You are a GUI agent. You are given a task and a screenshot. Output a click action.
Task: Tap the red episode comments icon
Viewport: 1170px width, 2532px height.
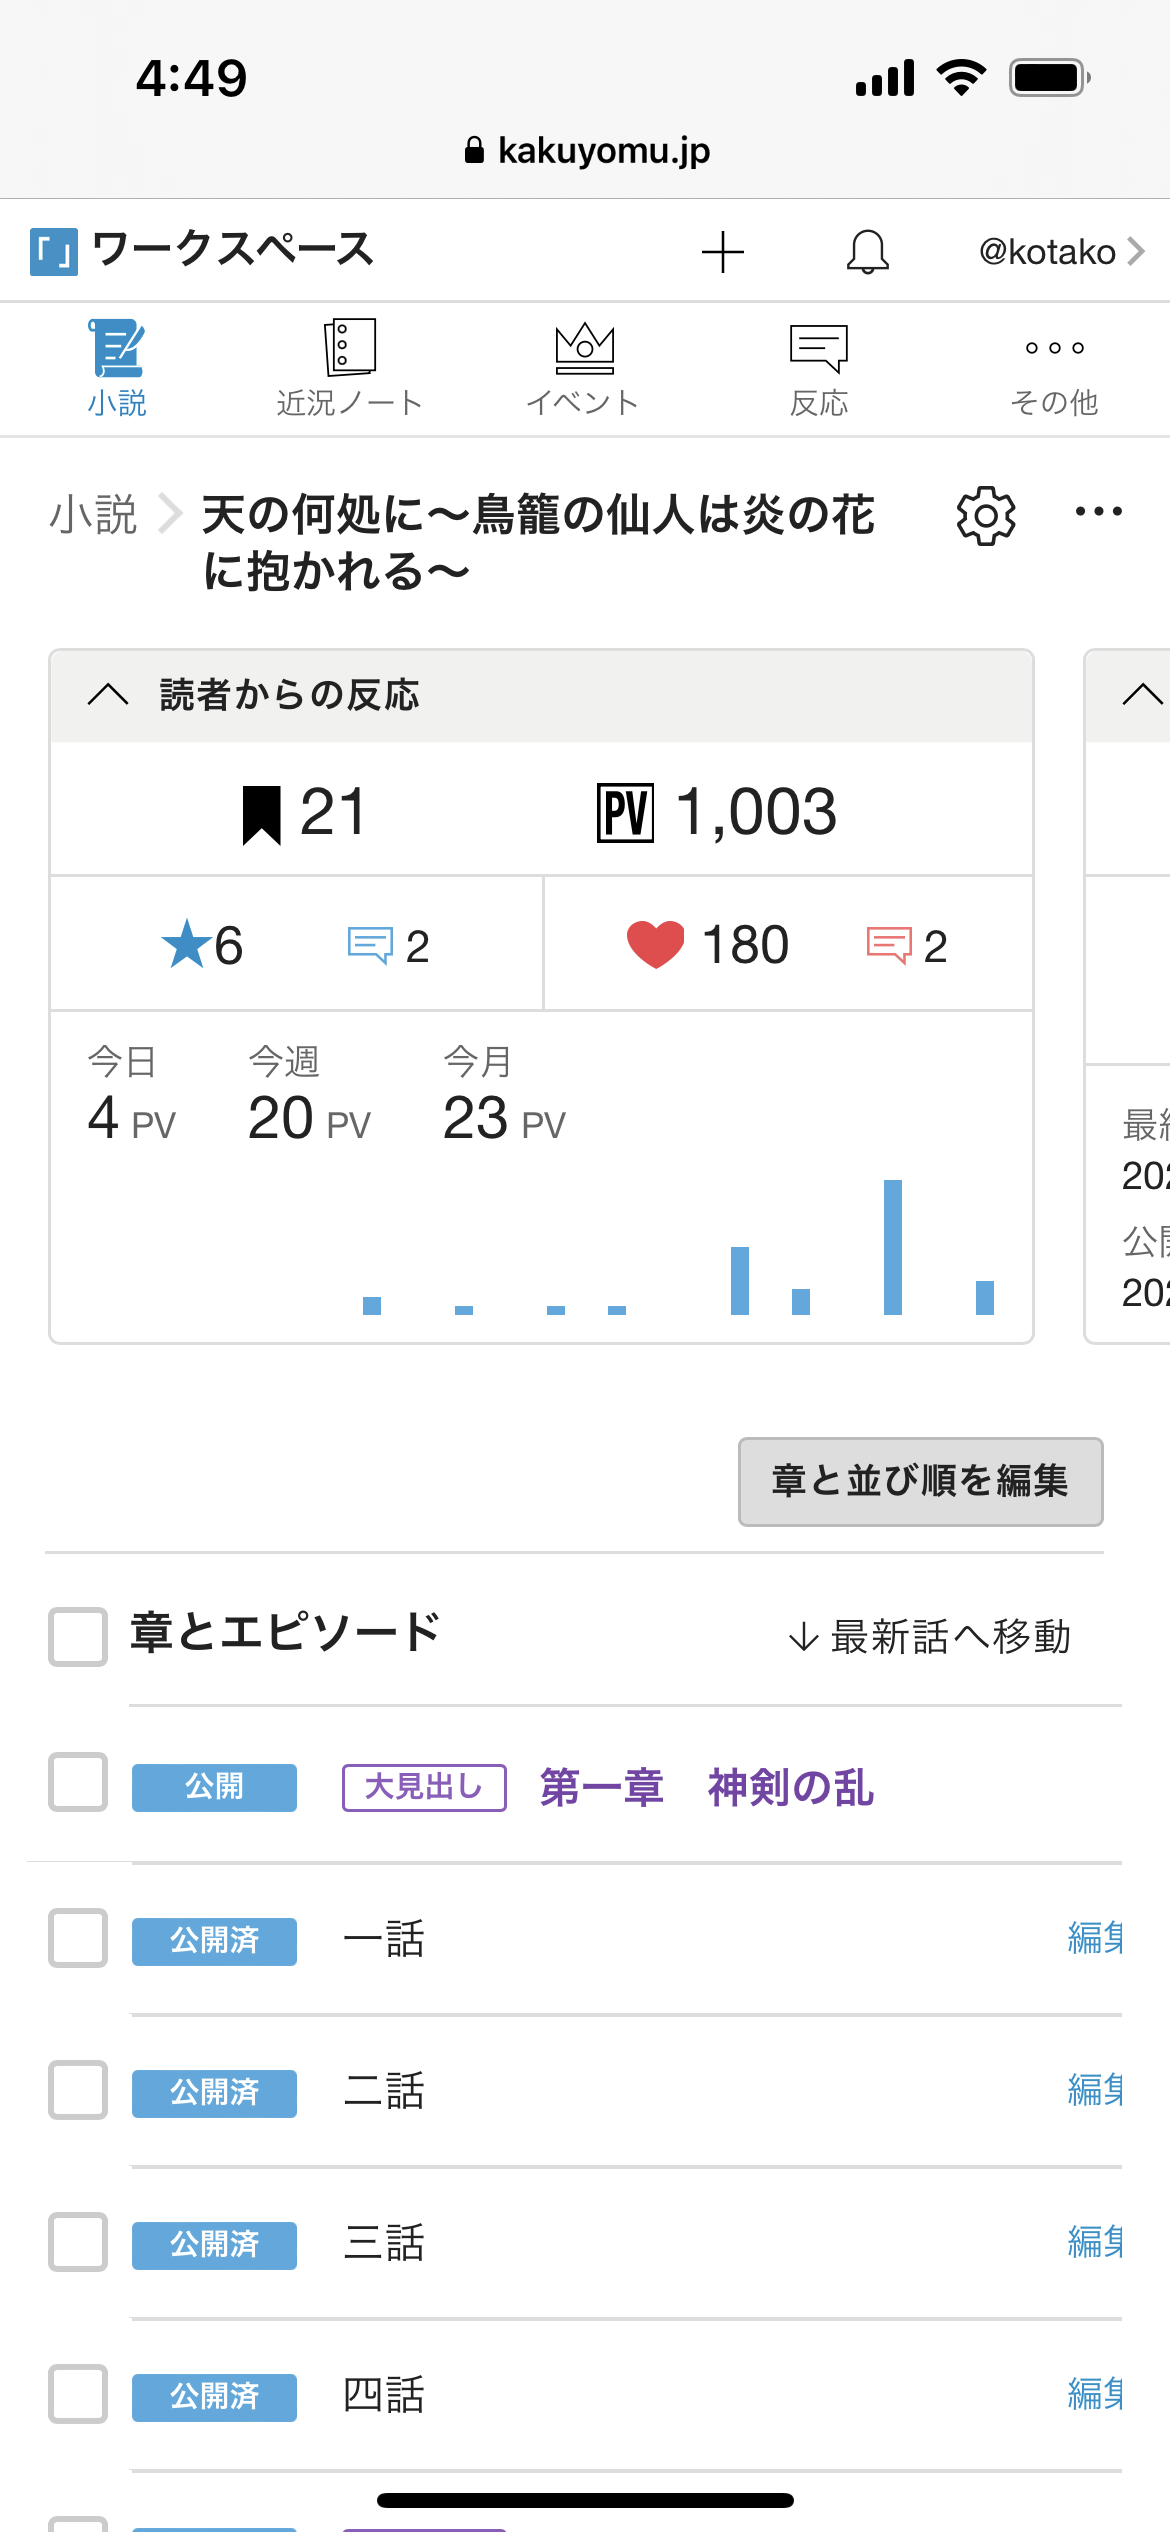(x=889, y=945)
